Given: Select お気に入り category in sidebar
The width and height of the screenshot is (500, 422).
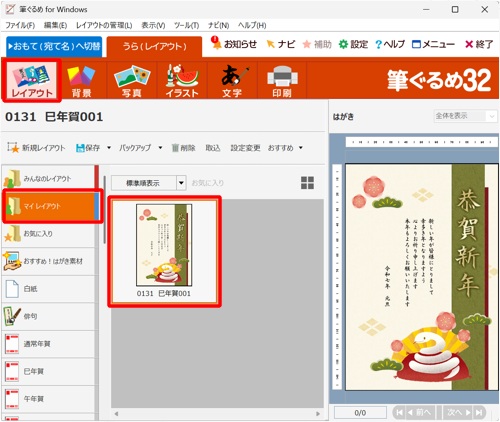Looking at the screenshot, I should pos(49,234).
